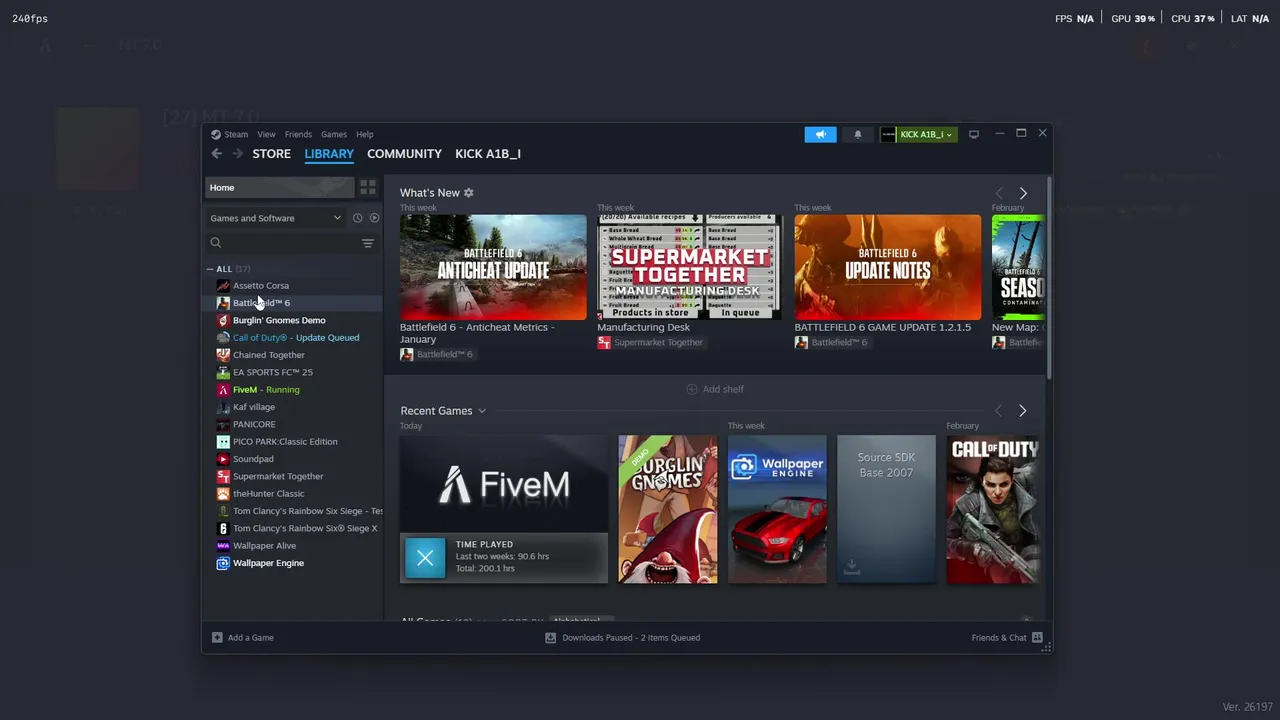Collapse the ALL games category
The image size is (1280, 720).
tap(210, 269)
